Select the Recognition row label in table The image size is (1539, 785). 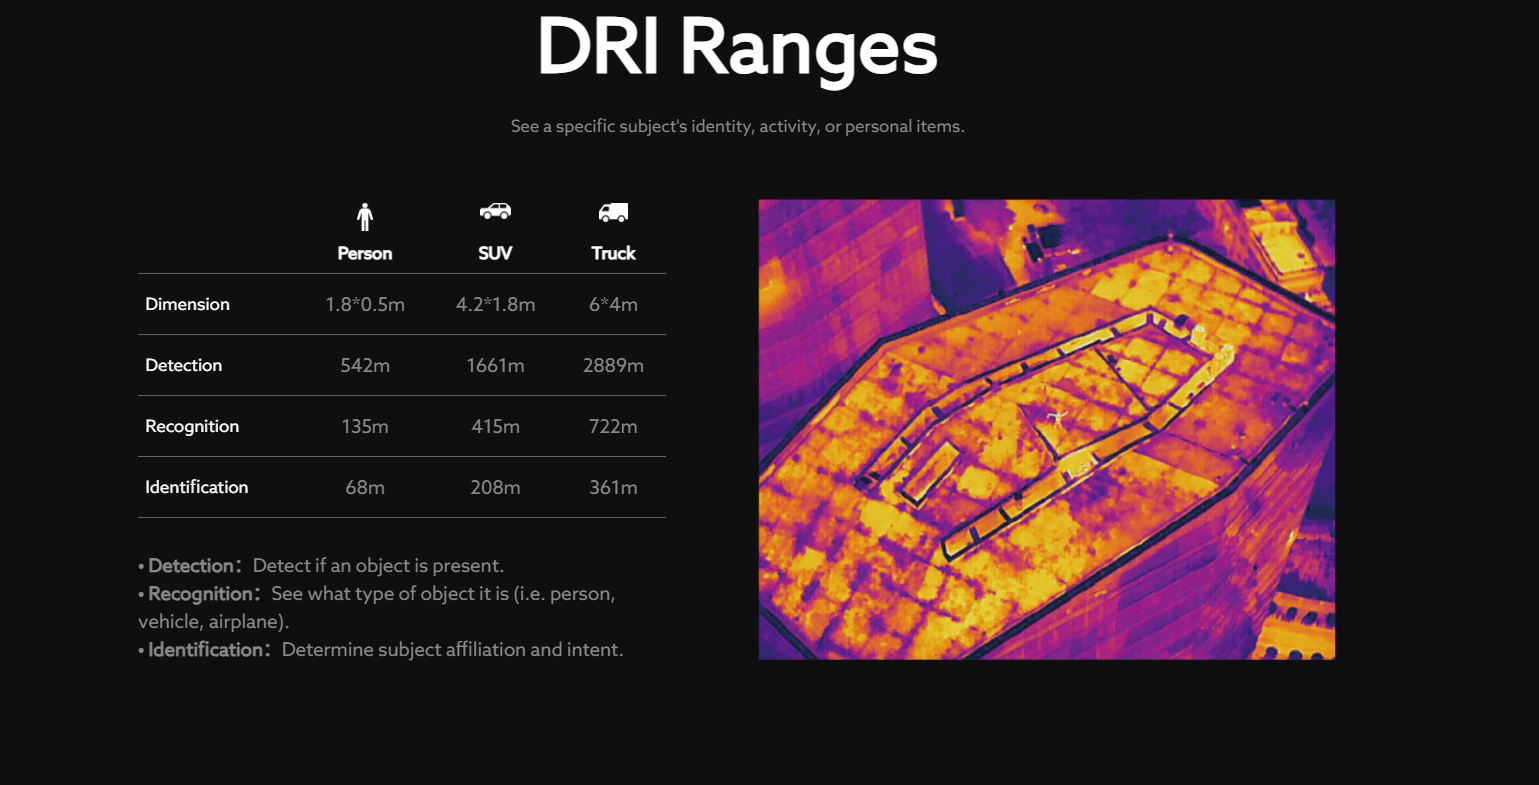click(192, 426)
